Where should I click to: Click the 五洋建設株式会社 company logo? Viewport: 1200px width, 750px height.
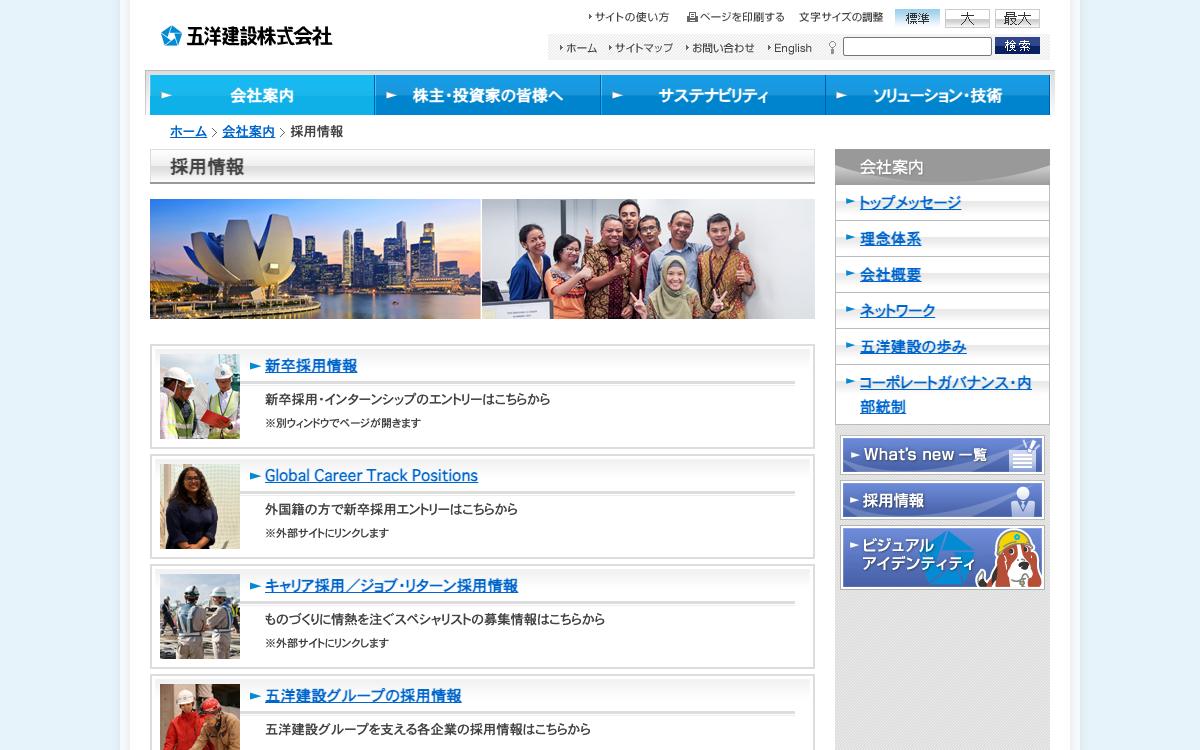[x=246, y=36]
